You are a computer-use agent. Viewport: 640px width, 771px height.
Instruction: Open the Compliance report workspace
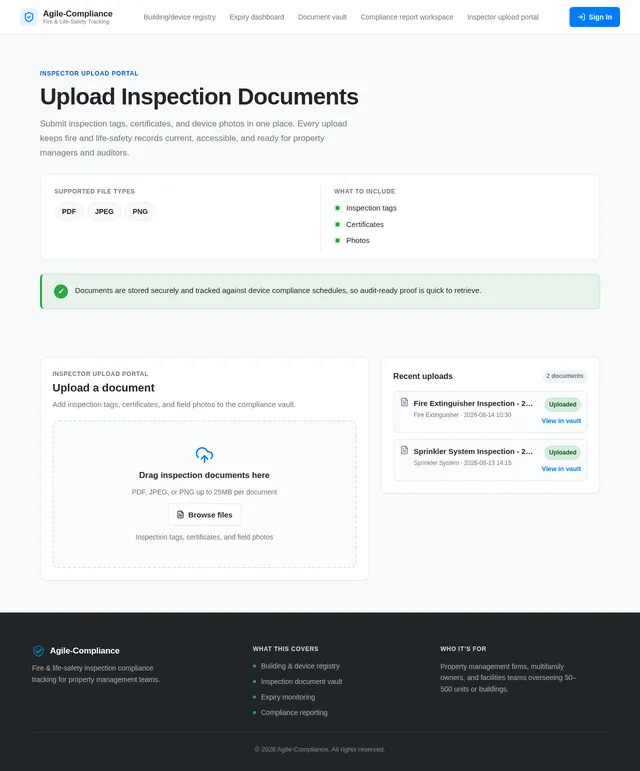click(x=407, y=17)
